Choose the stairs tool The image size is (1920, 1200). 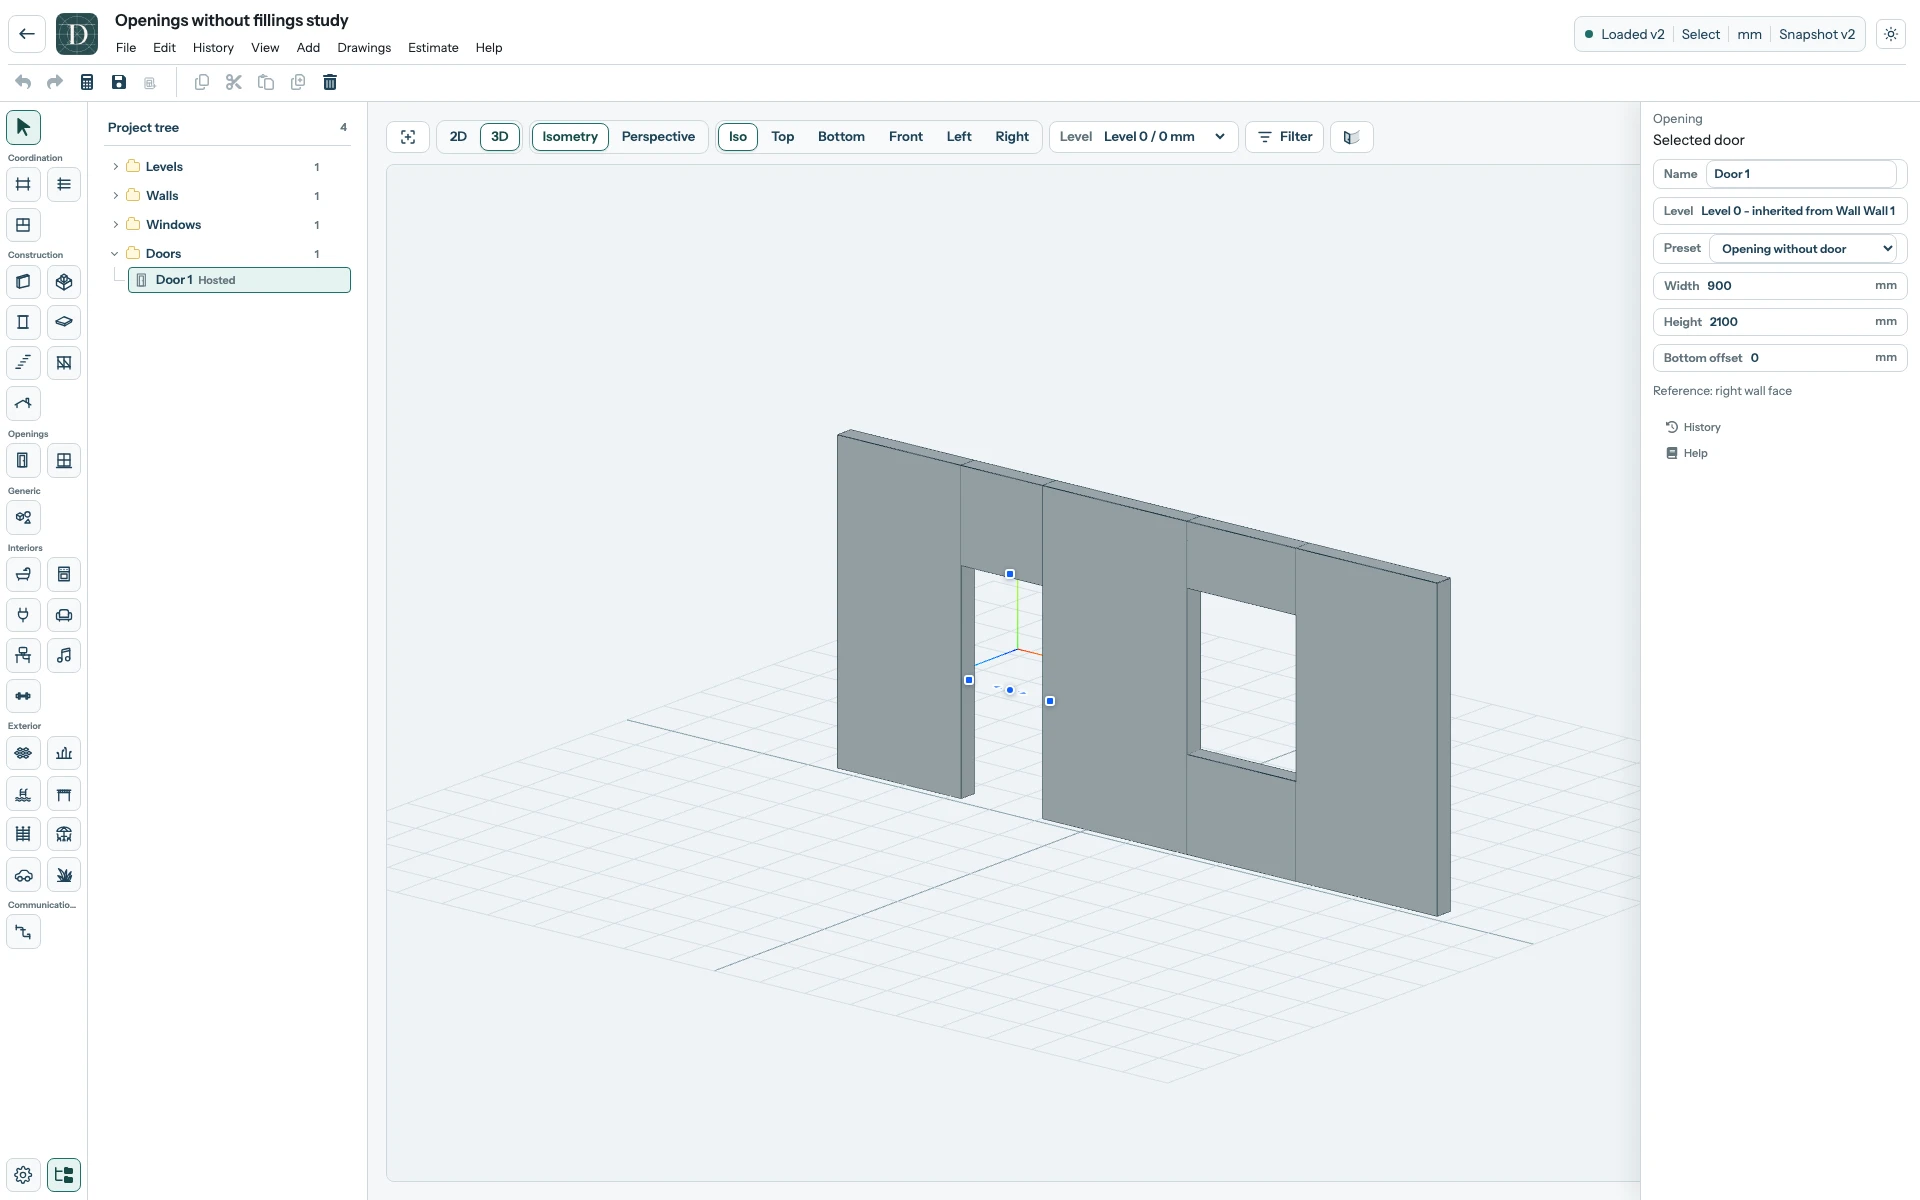(x=23, y=363)
